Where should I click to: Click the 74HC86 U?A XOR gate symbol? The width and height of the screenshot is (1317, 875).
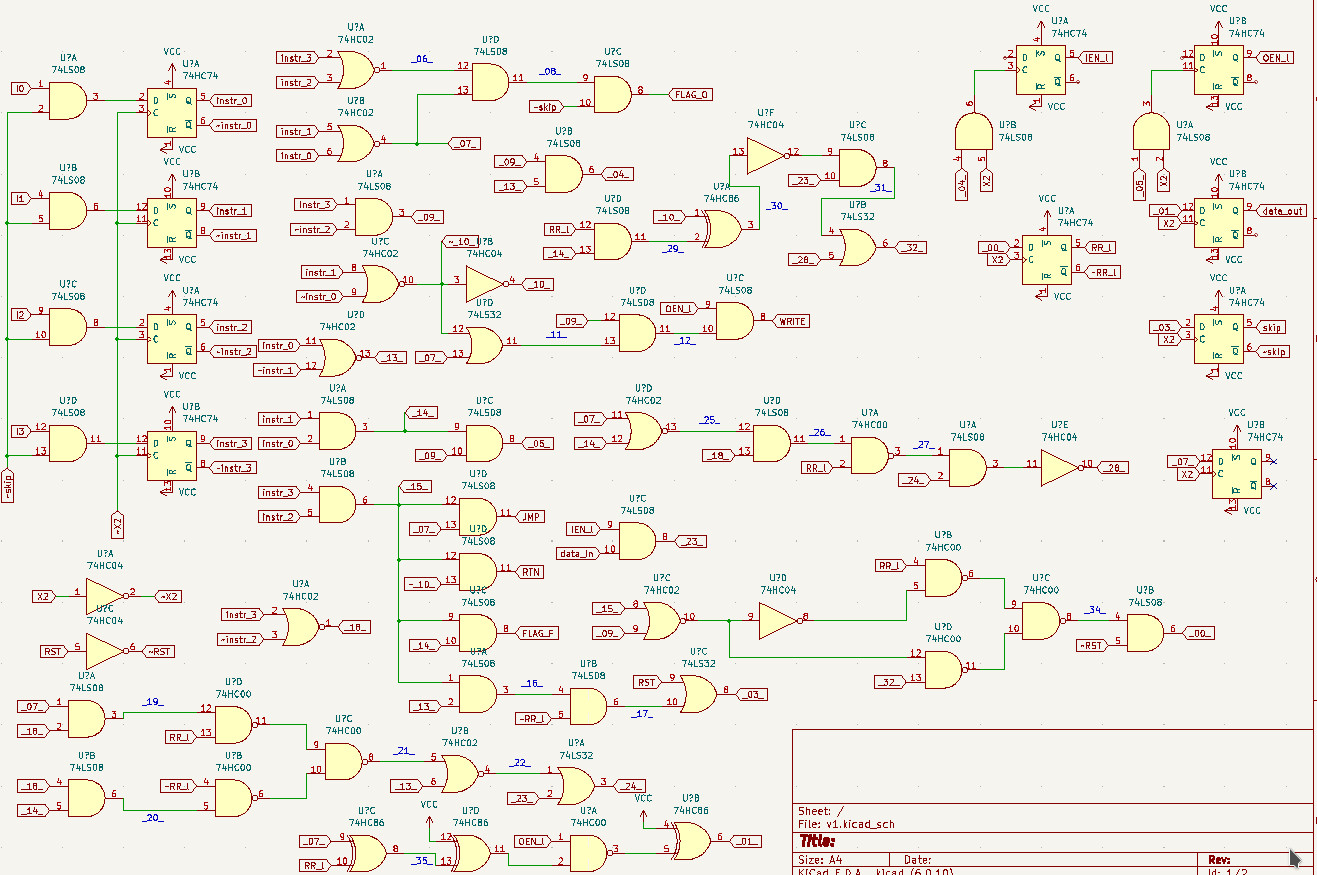(x=722, y=228)
